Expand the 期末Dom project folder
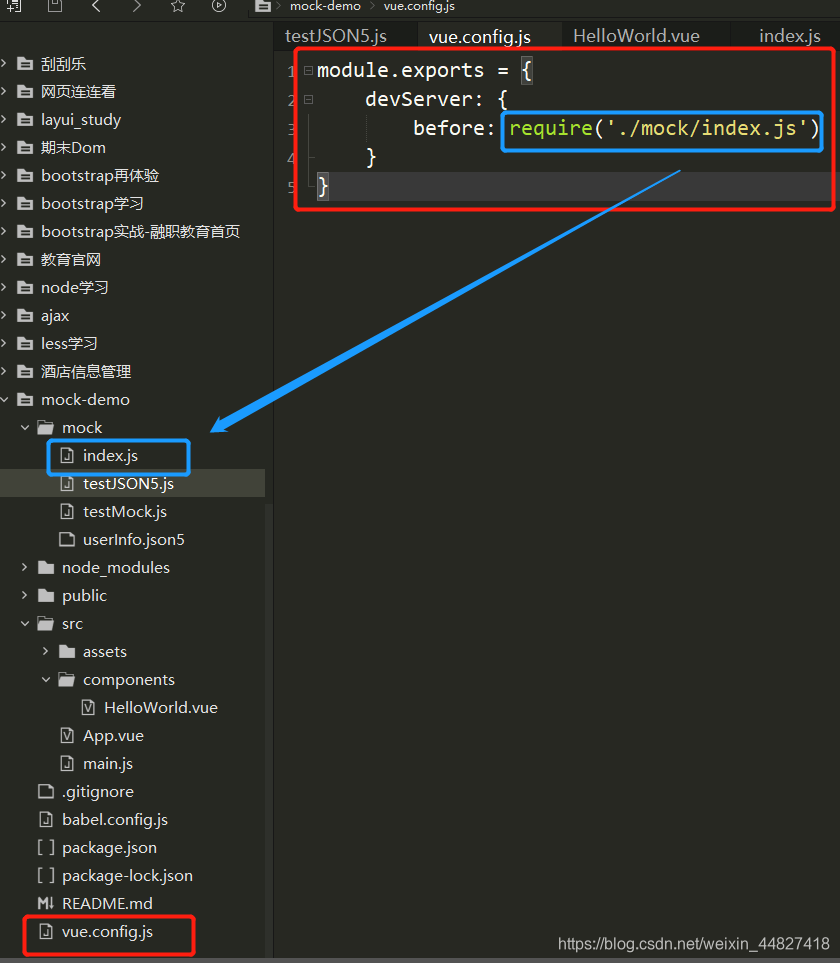 pyautogui.click(x=4, y=147)
